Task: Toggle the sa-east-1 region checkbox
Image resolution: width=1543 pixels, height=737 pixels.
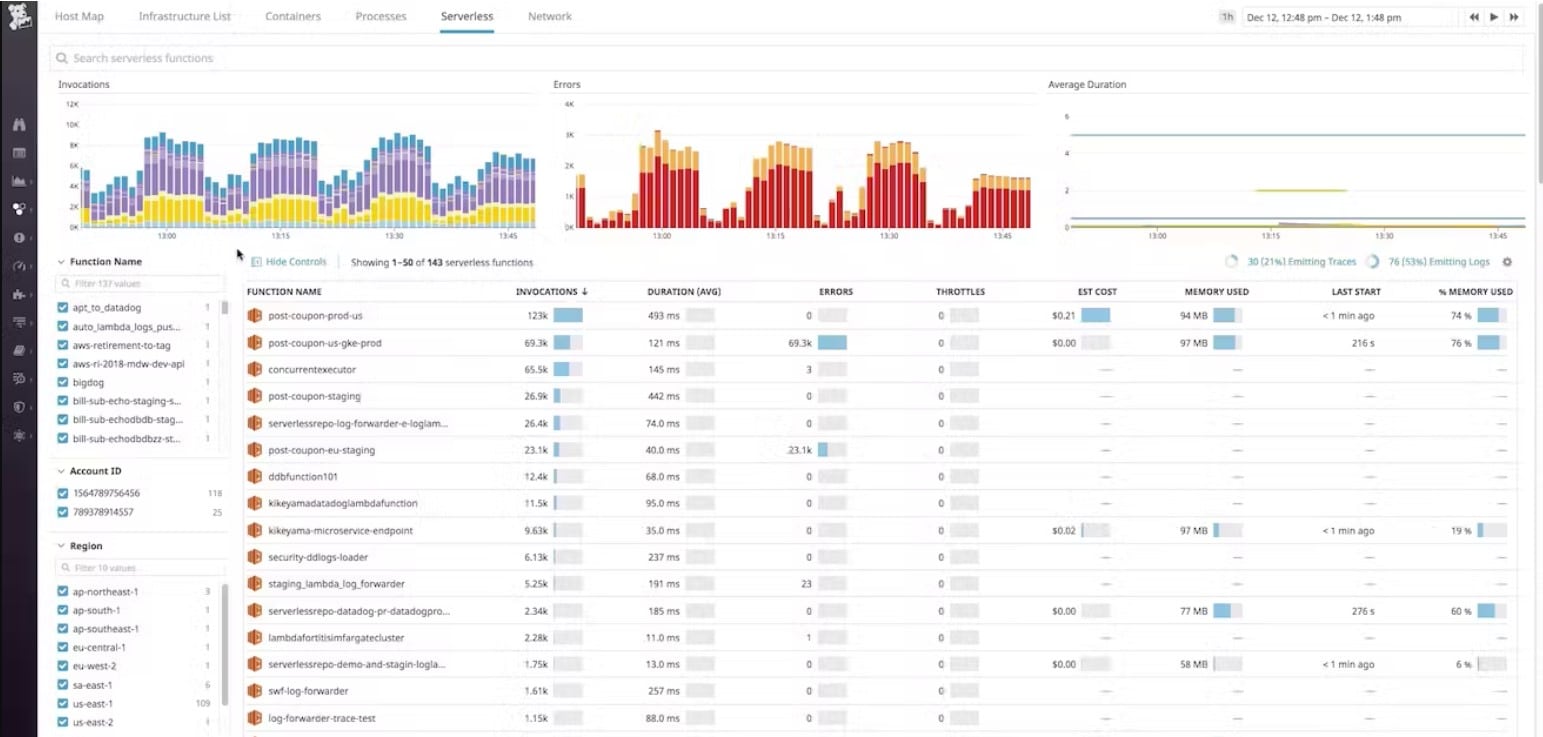Action: coord(63,685)
